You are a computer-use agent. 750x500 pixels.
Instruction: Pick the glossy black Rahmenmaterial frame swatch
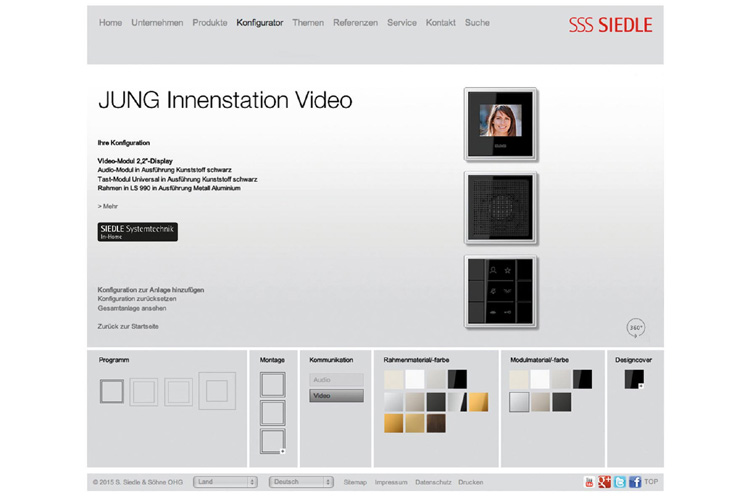tap(457, 379)
